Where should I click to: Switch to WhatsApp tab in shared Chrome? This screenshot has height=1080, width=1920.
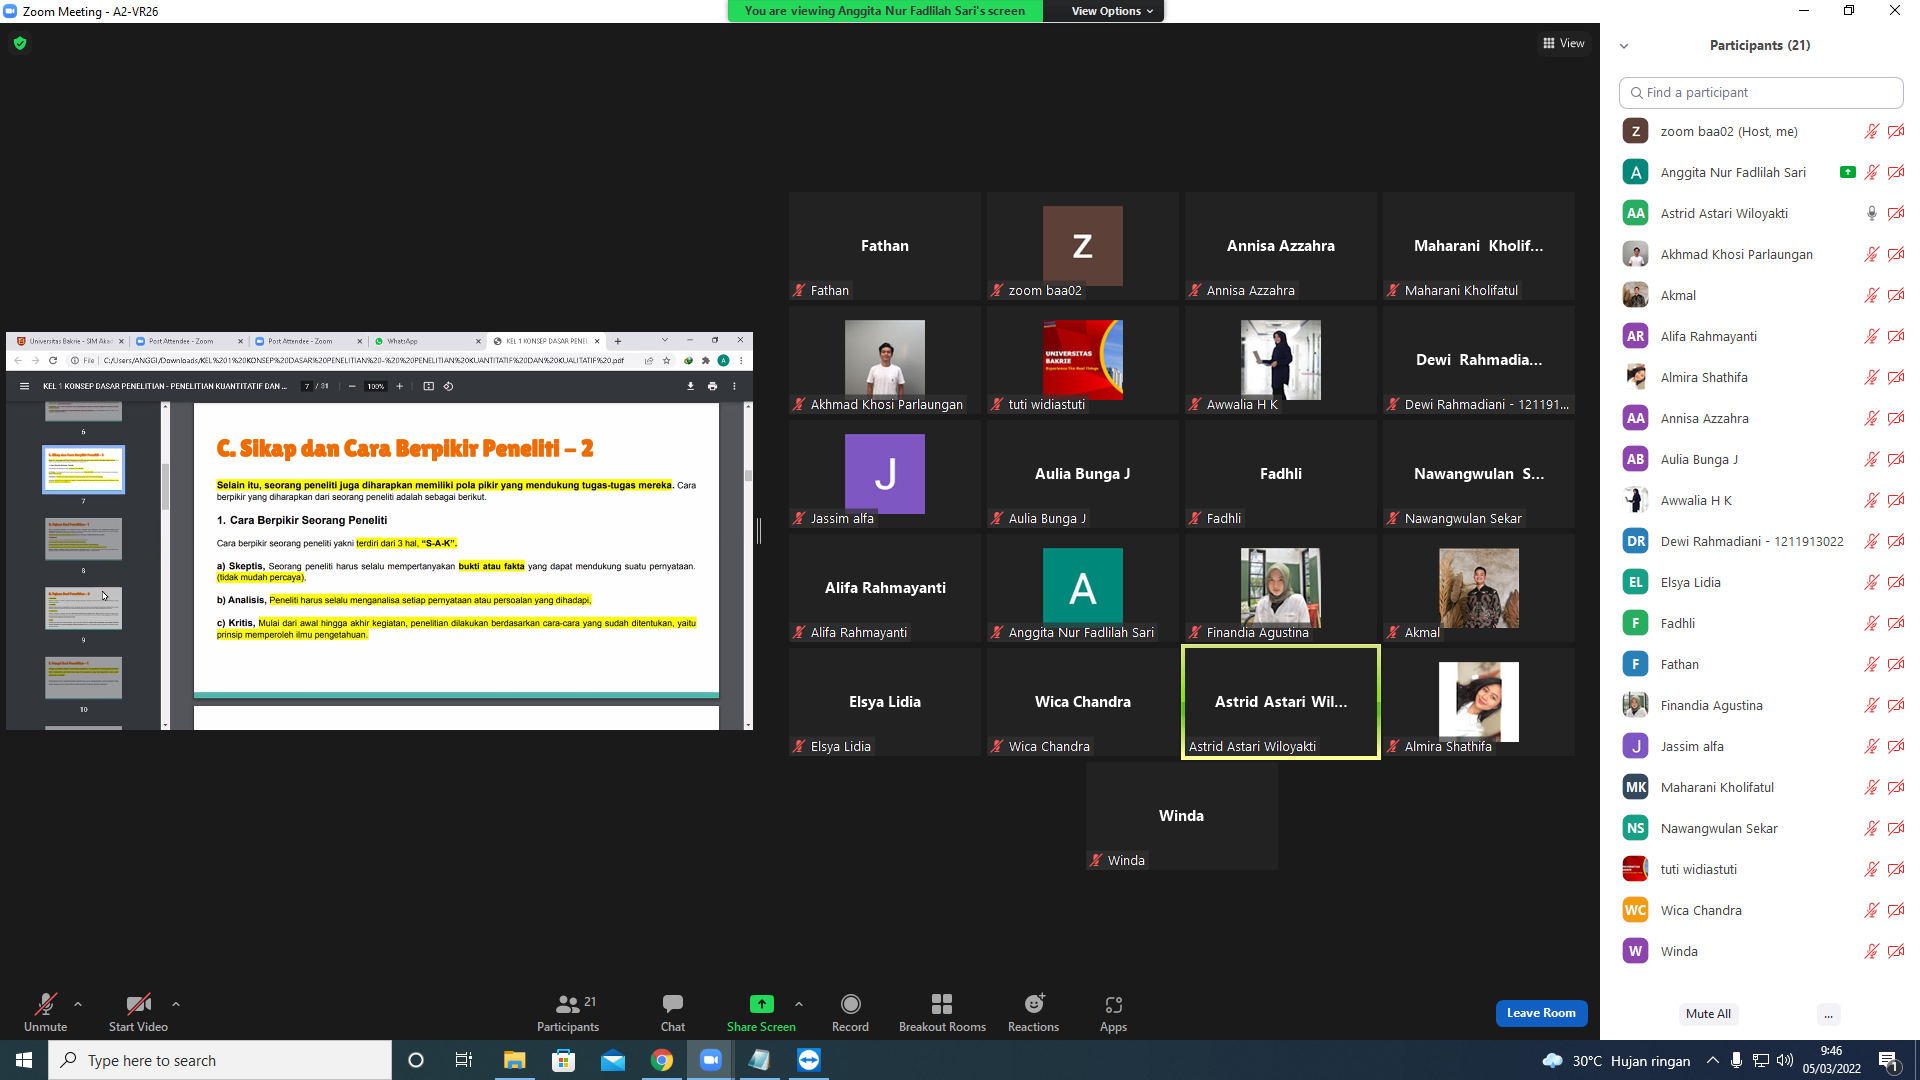[x=427, y=341]
